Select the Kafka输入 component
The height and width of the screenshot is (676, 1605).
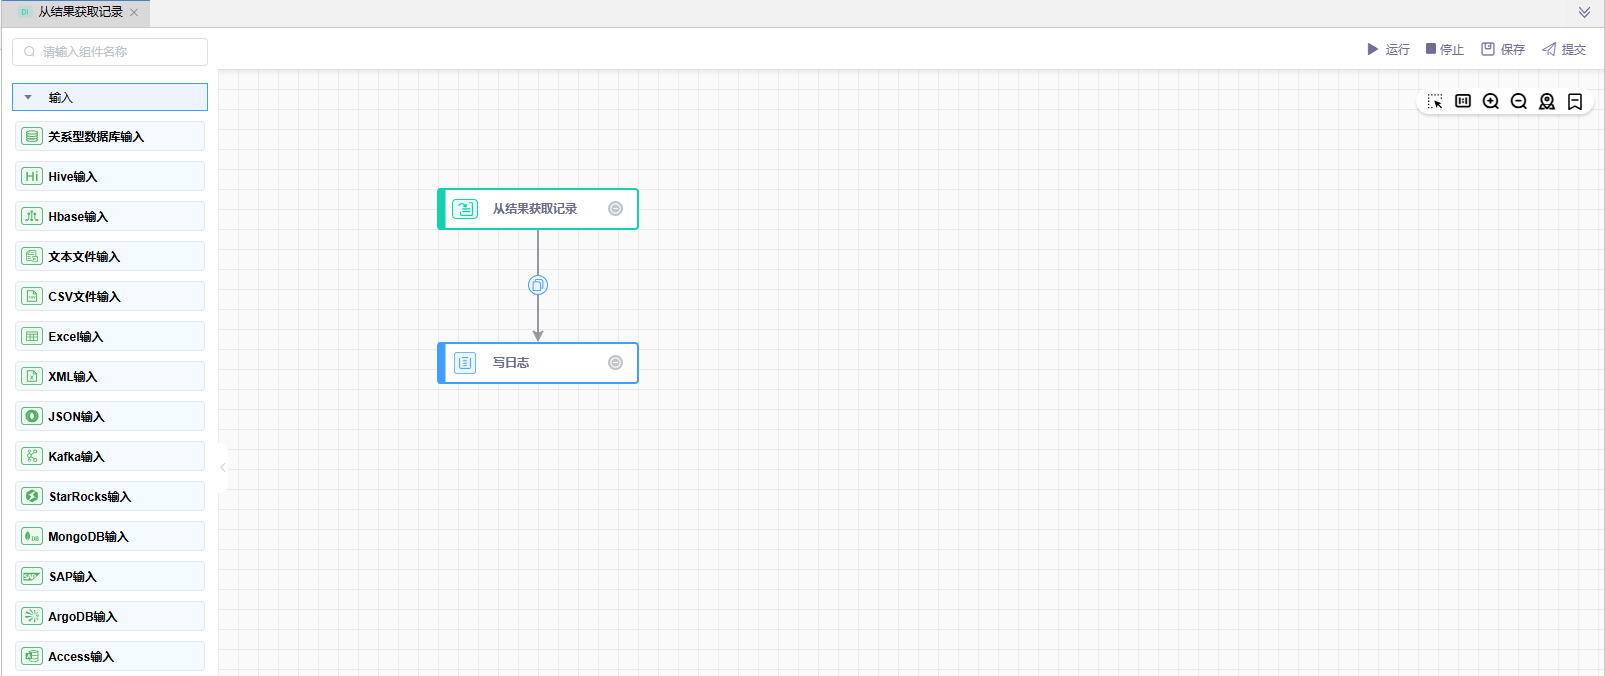click(x=110, y=457)
